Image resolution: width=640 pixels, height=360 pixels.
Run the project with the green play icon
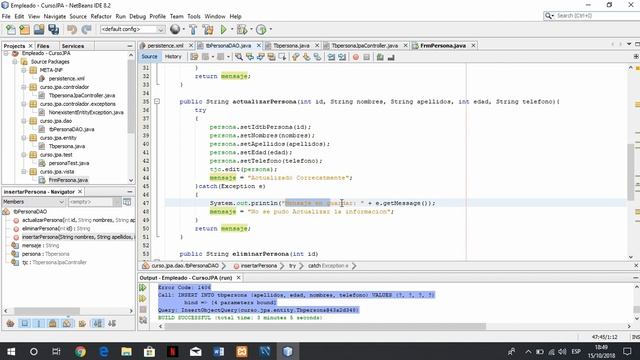(x=223, y=29)
